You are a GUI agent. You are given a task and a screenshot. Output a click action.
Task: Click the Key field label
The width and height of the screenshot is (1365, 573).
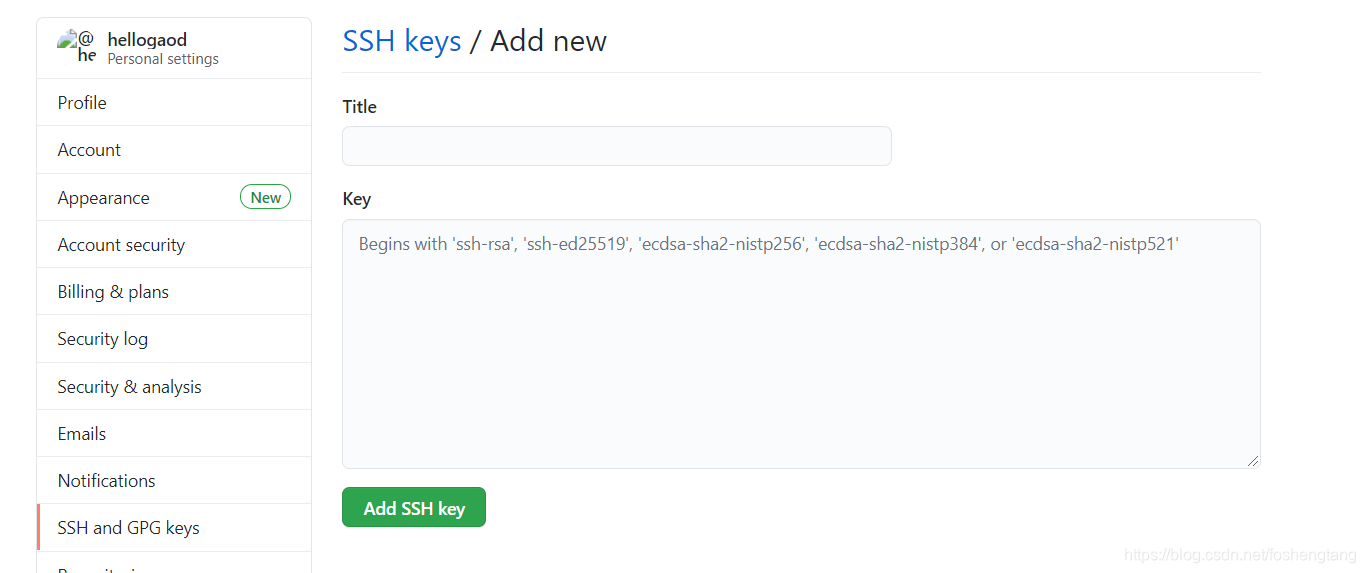point(357,198)
